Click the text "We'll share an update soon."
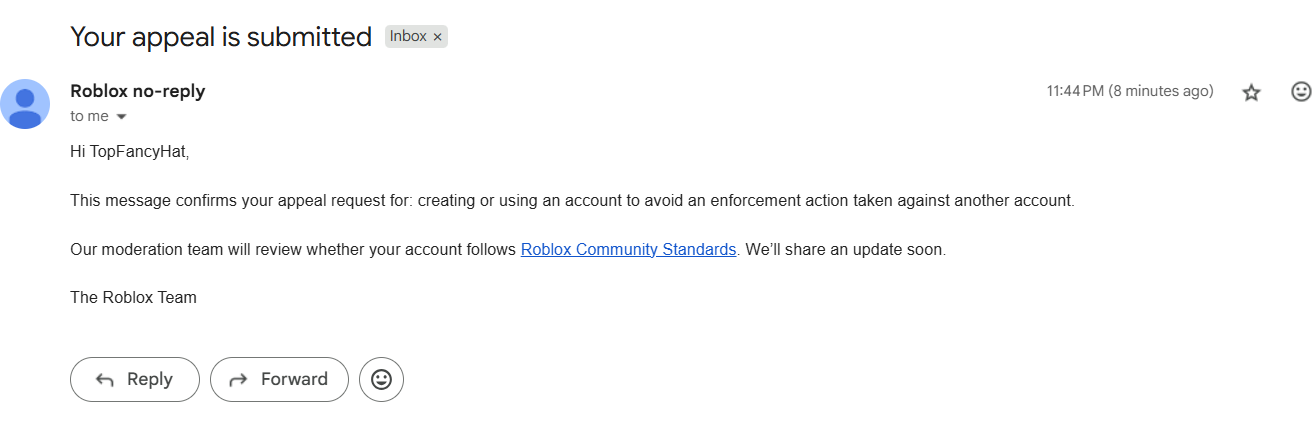 (845, 249)
